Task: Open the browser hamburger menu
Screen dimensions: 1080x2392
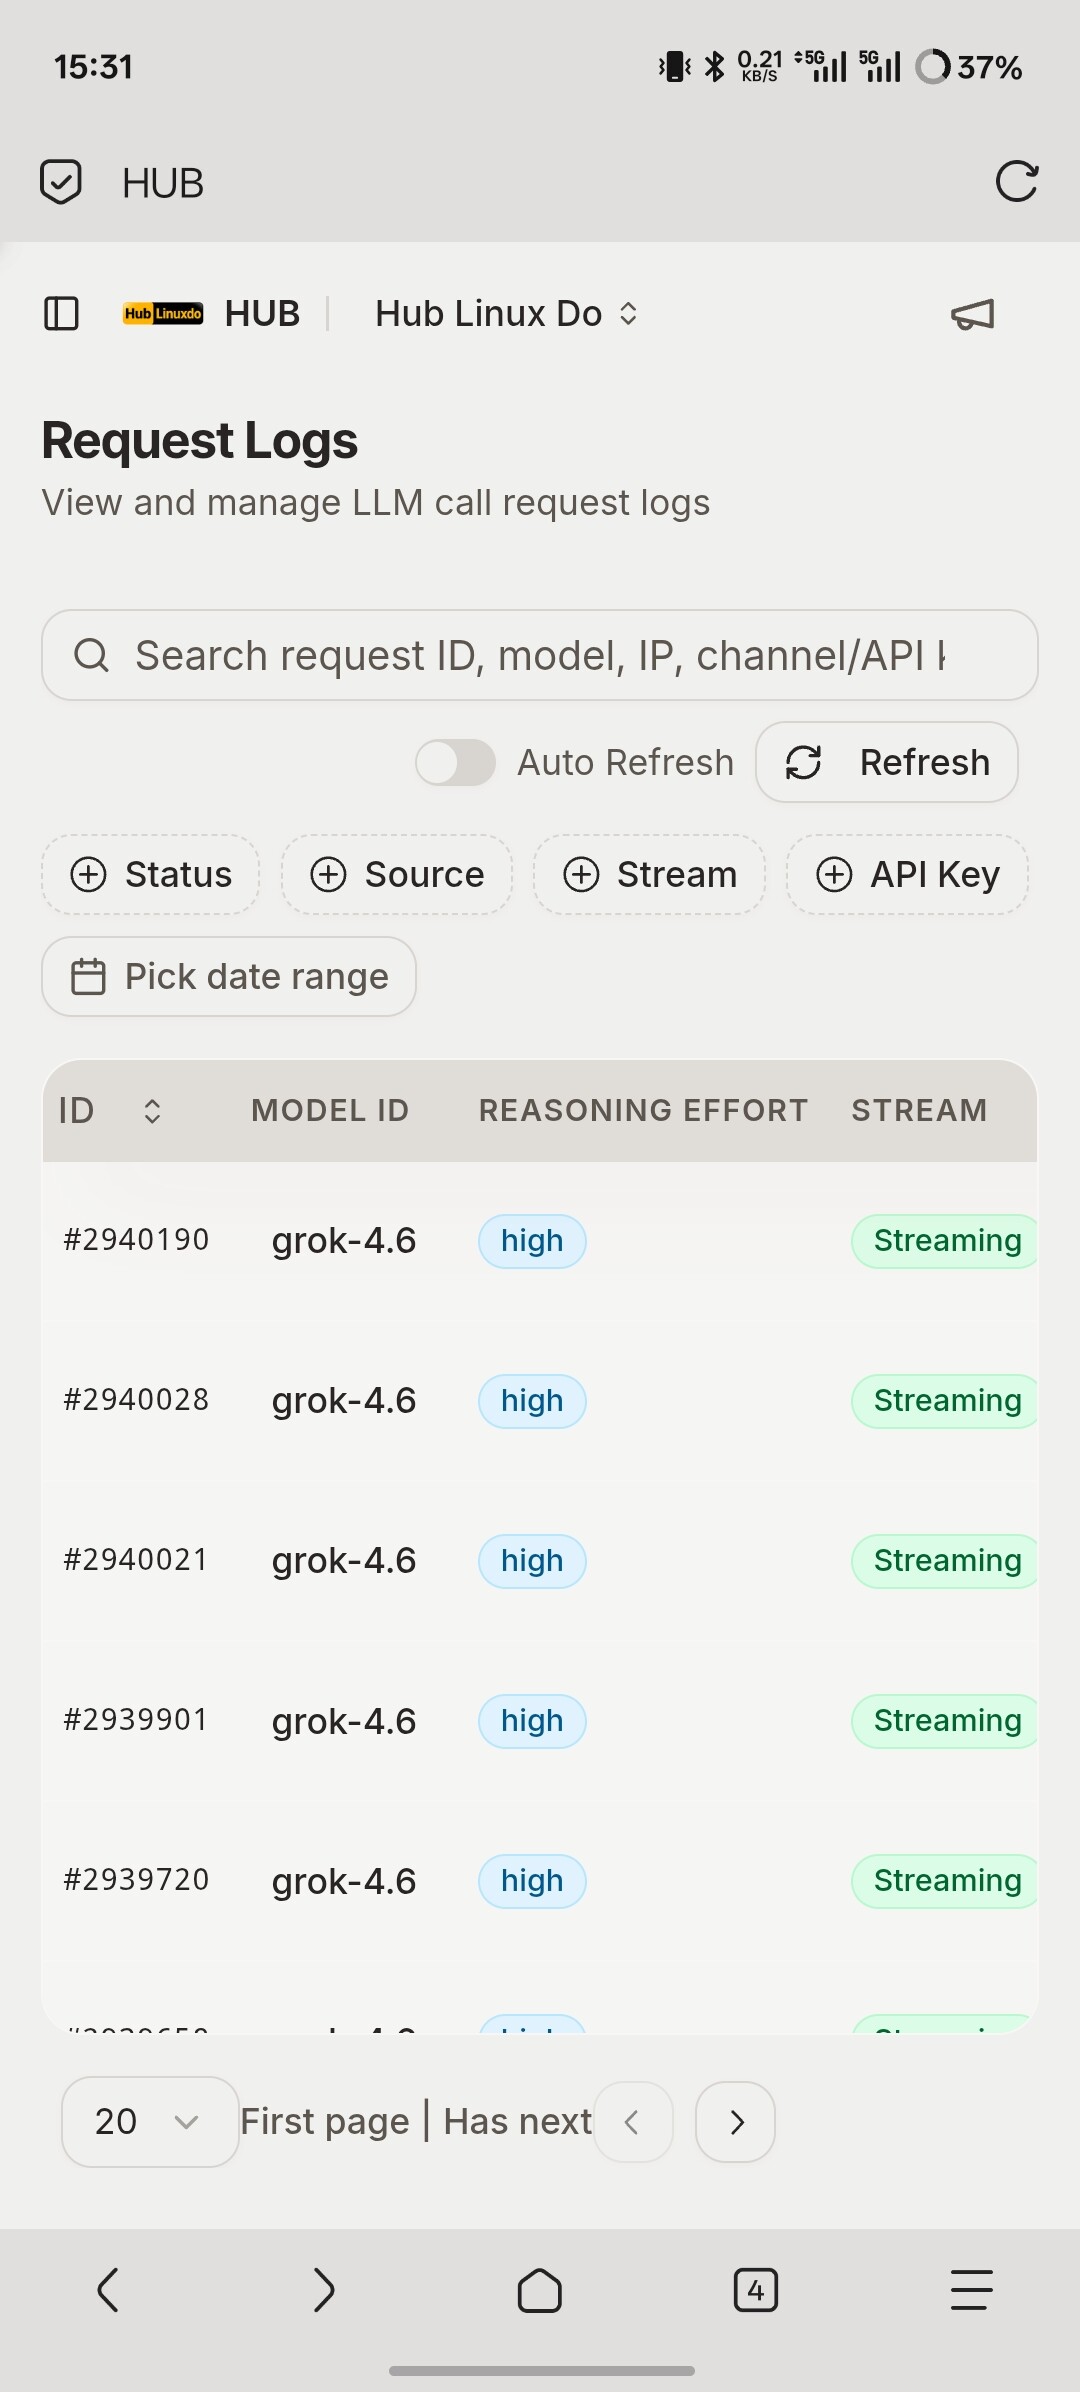Action: pyautogui.click(x=972, y=2290)
